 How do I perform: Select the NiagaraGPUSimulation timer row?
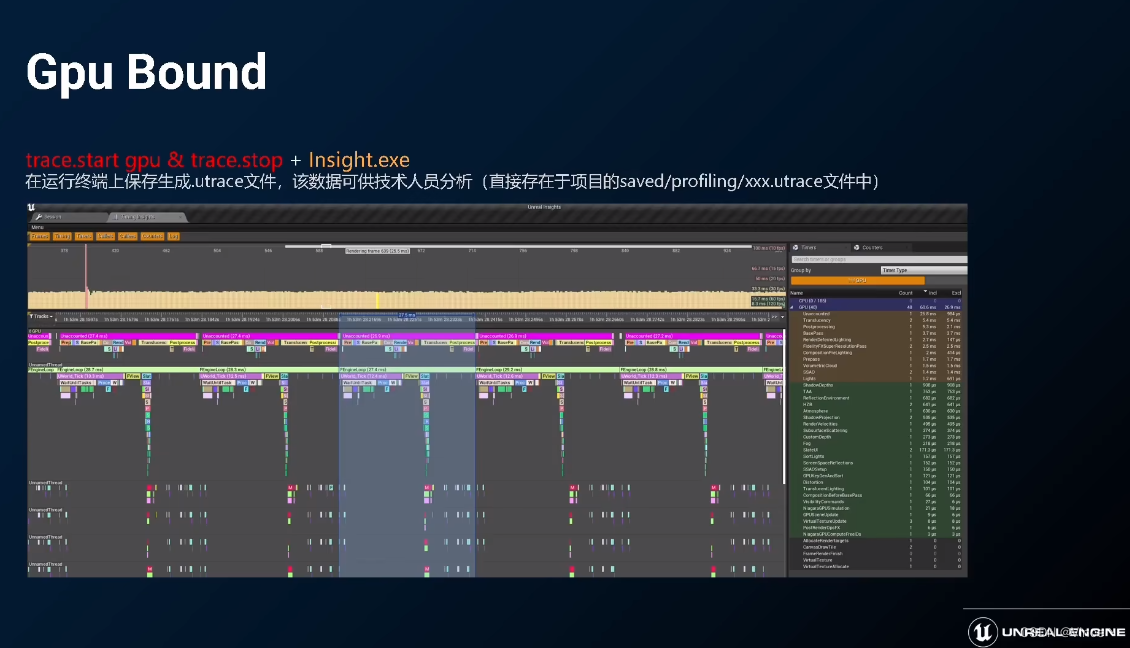878,508
